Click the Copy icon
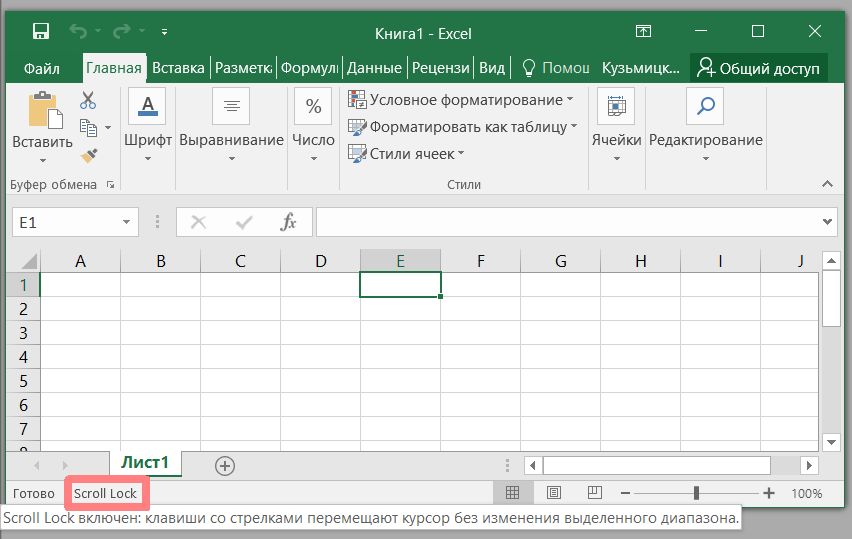Screen dimensions: 852x539 (88, 128)
